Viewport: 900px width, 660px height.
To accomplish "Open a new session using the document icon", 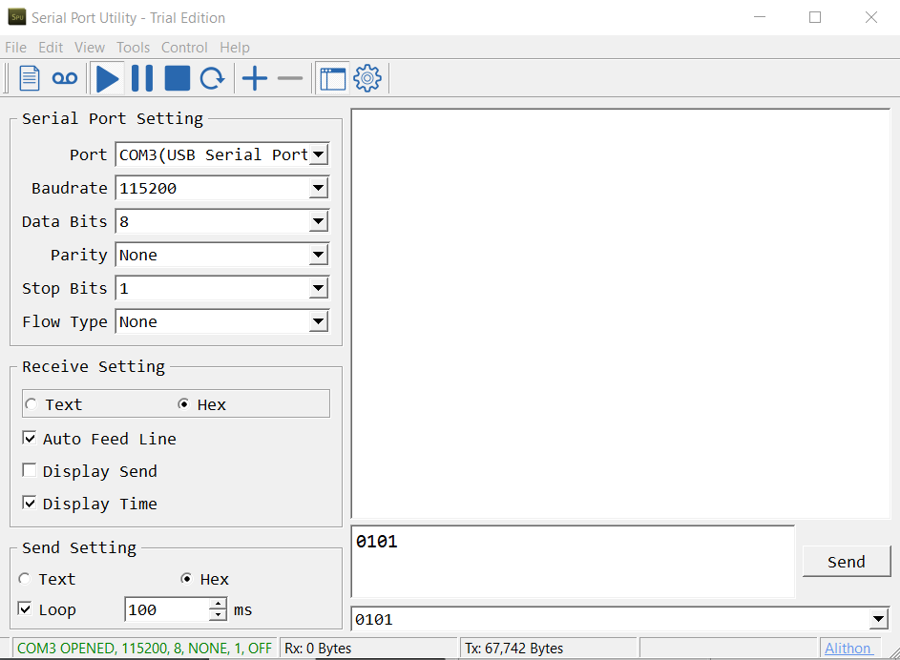I will [x=29, y=78].
